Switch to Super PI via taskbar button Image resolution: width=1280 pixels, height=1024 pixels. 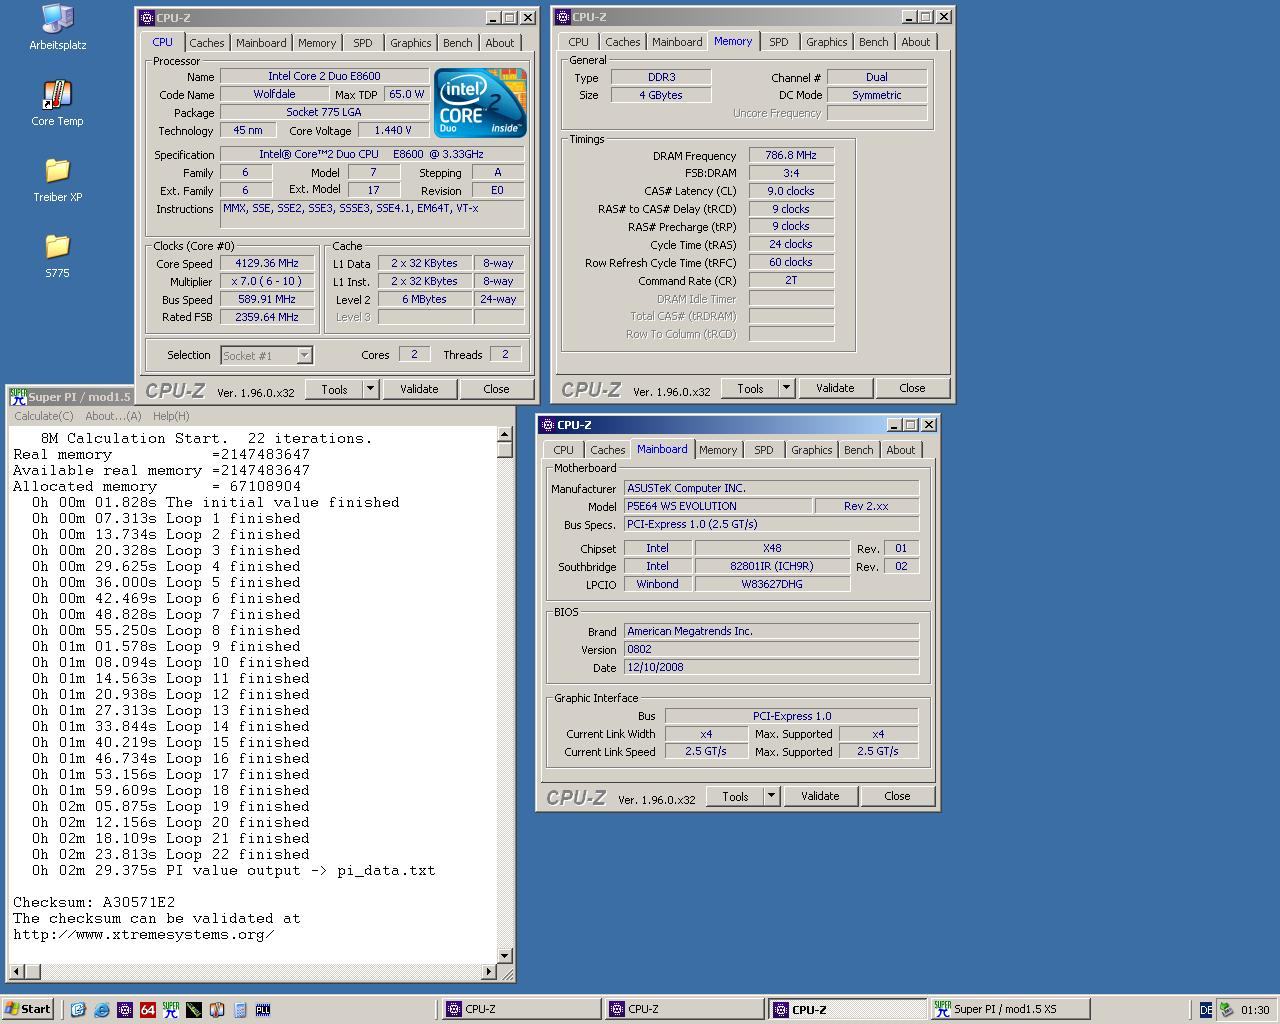(x=1010, y=1009)
